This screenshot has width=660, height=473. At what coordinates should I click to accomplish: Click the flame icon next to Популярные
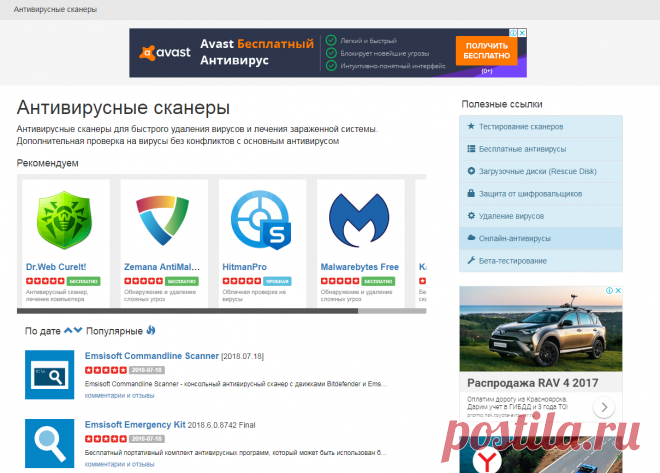click(151, 331)
